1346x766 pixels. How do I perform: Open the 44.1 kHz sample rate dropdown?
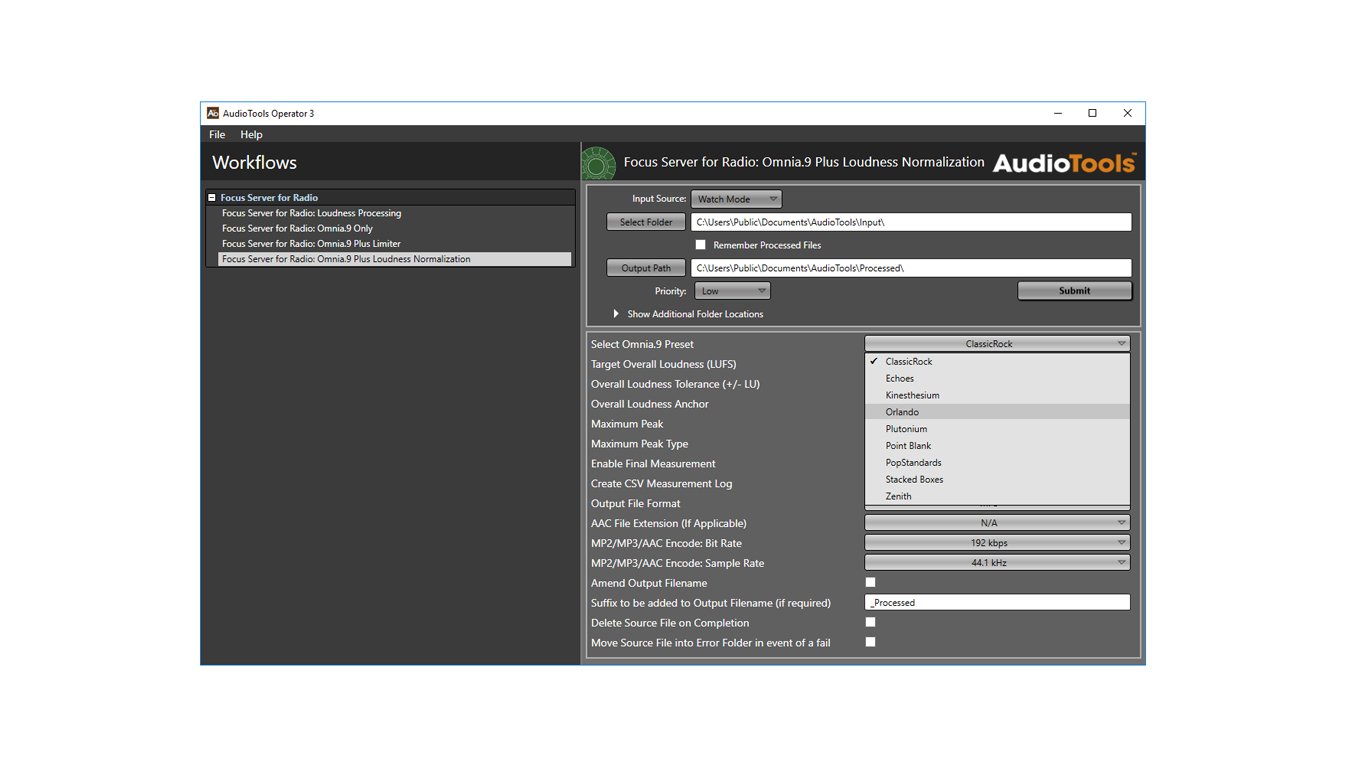[x=997, y=562]
